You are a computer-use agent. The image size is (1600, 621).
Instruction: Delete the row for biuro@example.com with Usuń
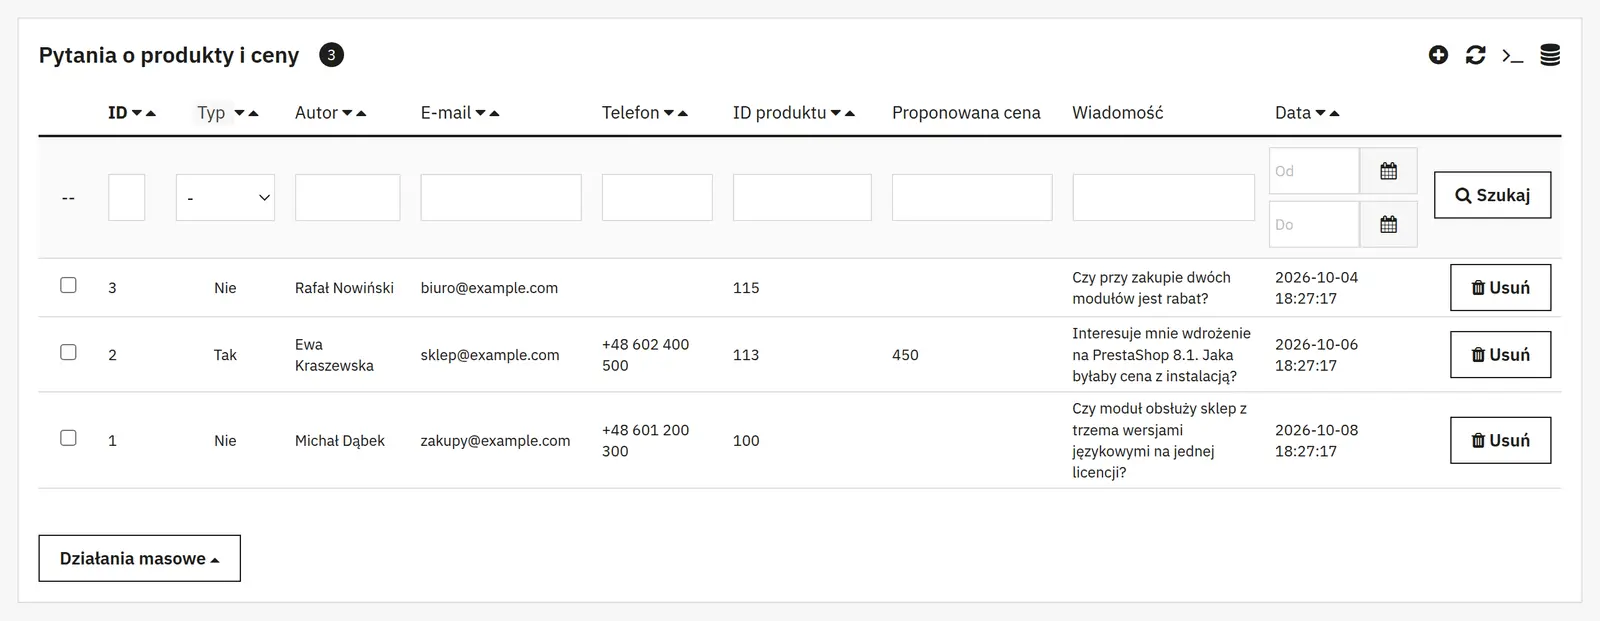click(x=1500, y=288)
